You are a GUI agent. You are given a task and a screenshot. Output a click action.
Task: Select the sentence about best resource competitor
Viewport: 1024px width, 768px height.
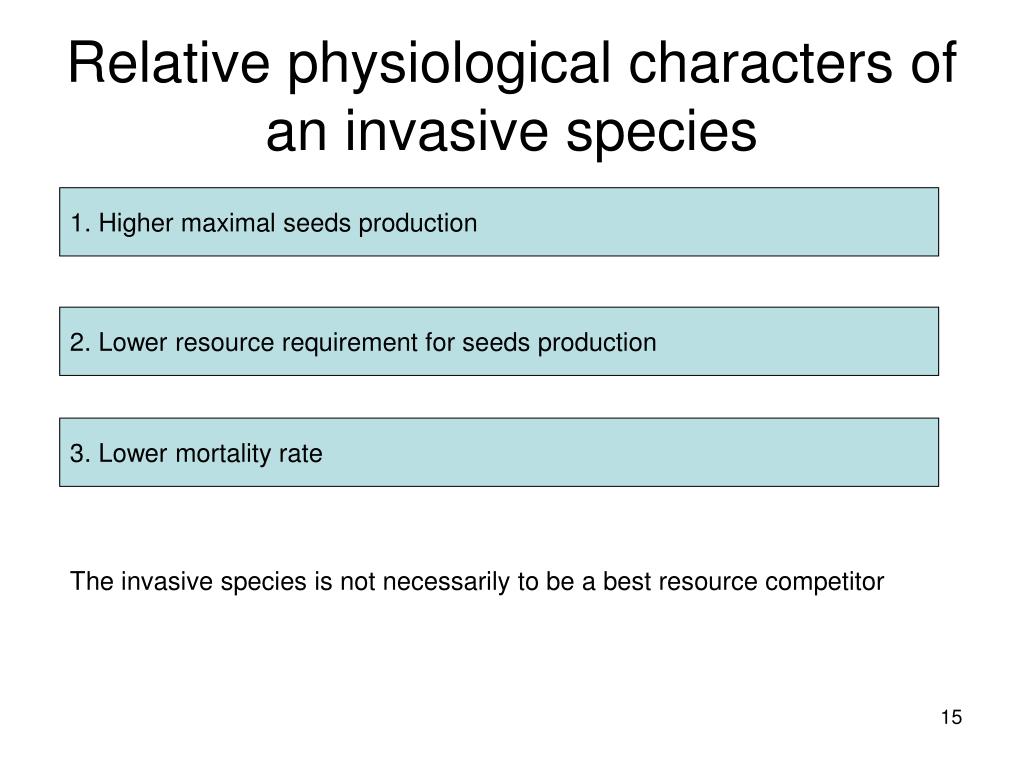pyautogui.click(x=477, y=582)
